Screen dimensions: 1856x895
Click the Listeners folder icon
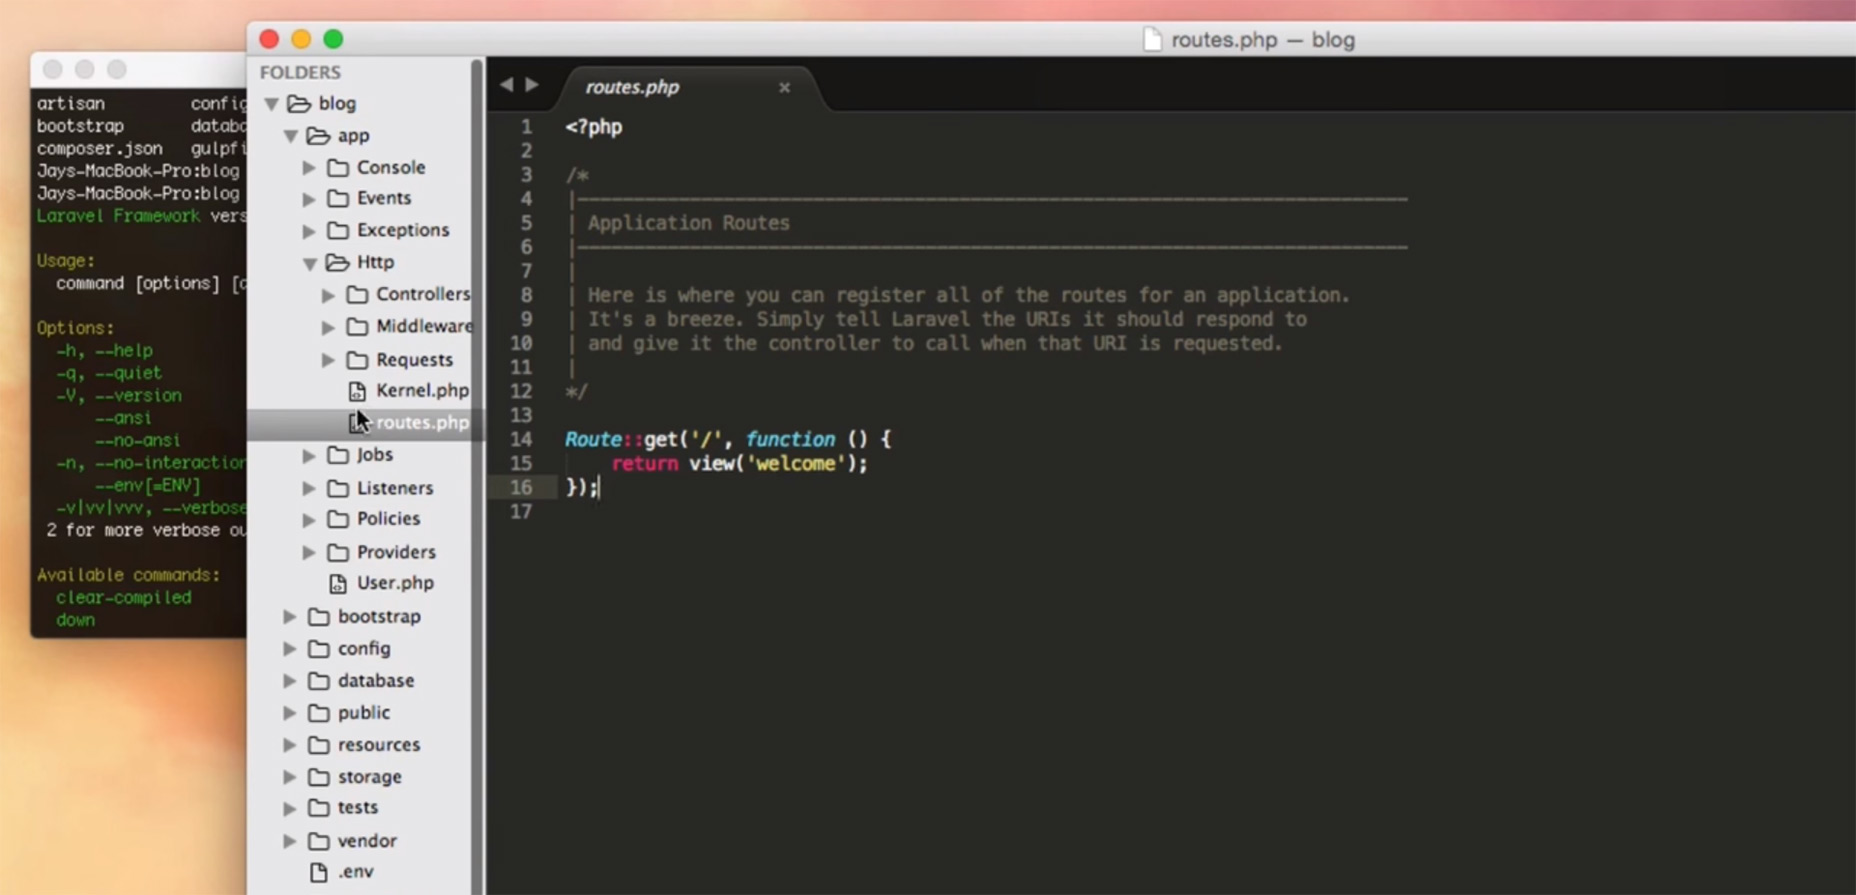(338, 488)
